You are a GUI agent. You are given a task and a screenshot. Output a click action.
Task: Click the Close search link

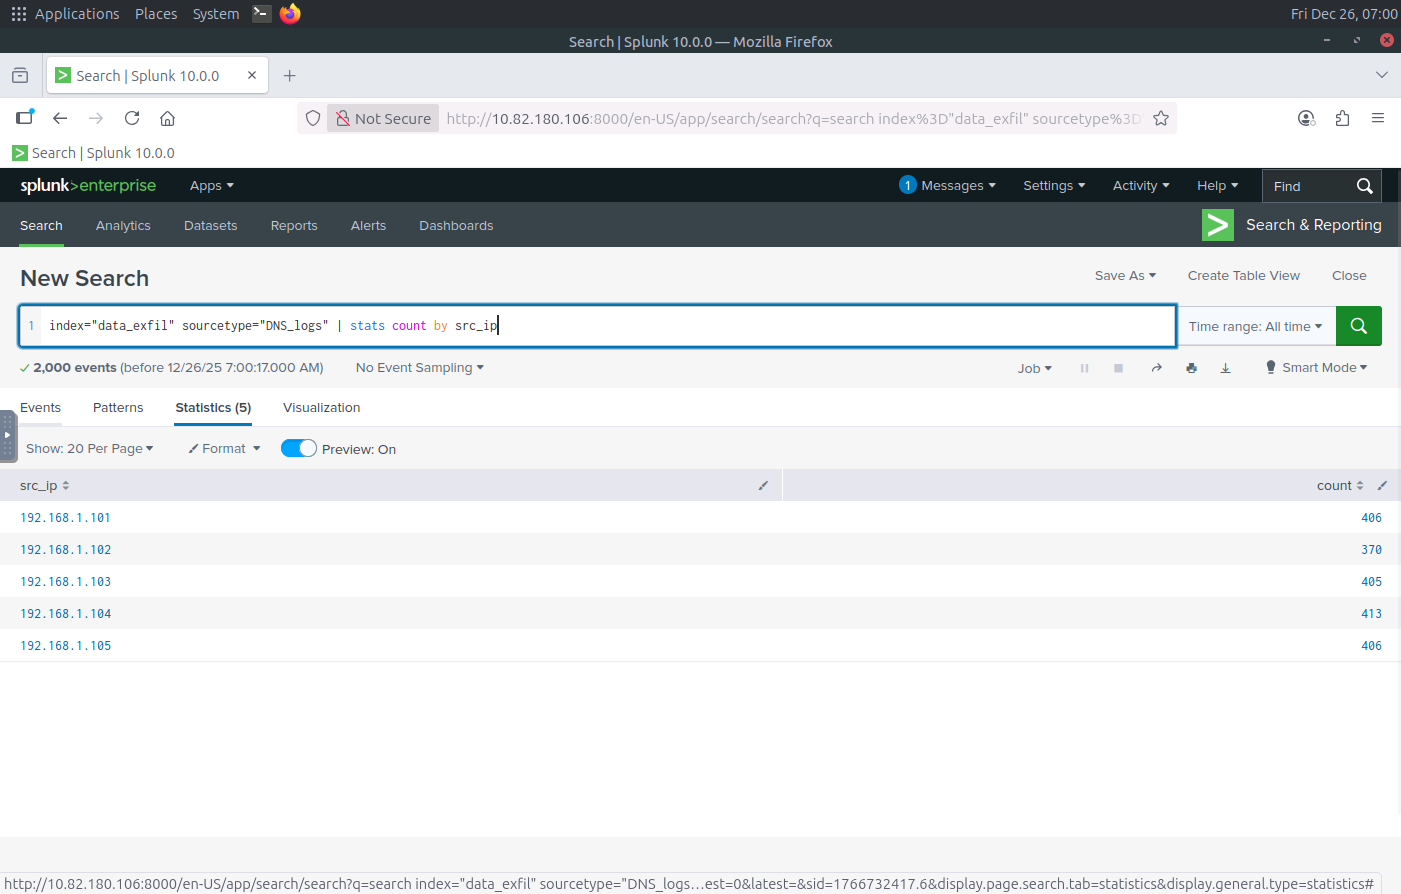point(1349,276)
